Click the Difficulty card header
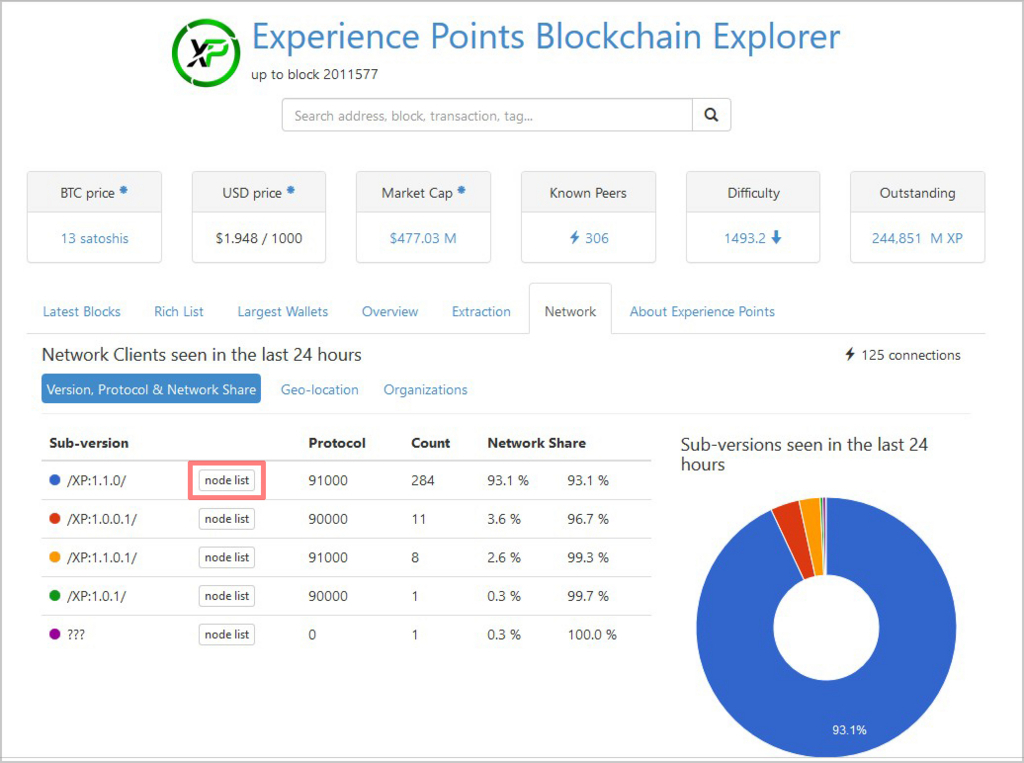 753,193
